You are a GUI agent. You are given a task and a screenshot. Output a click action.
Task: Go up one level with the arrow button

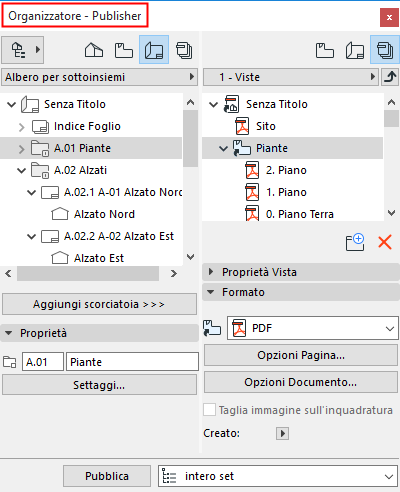[x=390, y=77]
